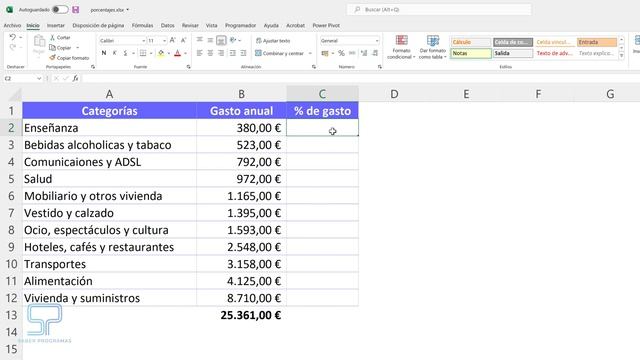Apply thousands separator style icon
This screenshot has height=360, width=640.
coord(352,53)
